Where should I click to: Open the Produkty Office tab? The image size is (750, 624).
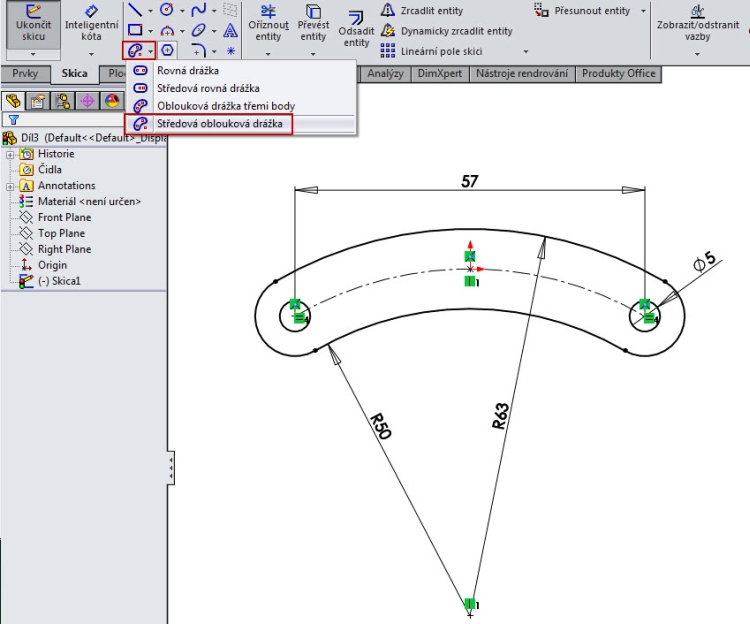click(618, 74)
